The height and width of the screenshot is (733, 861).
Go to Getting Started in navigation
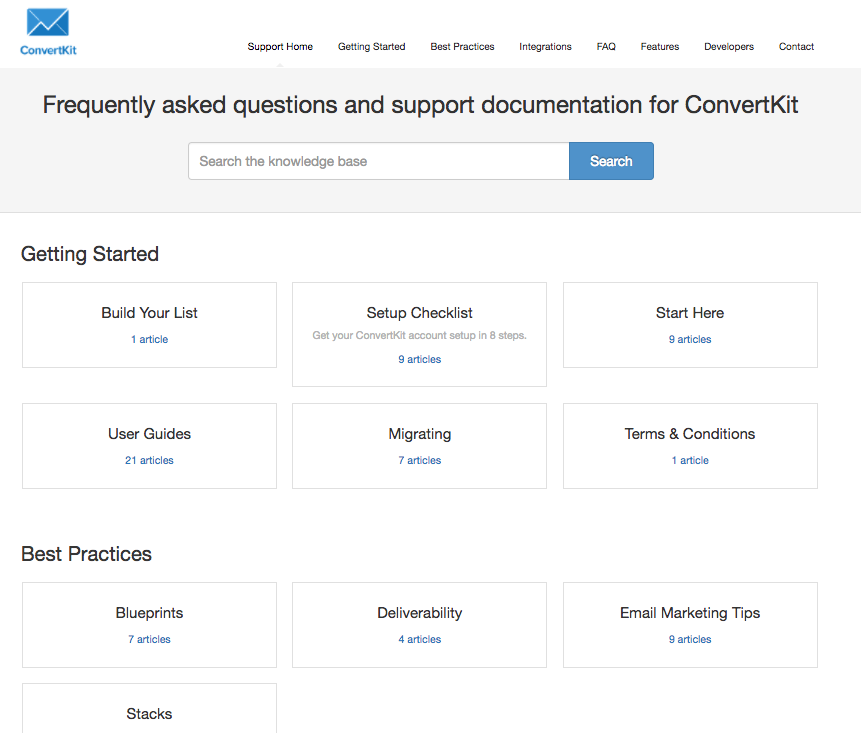(371, 47)
